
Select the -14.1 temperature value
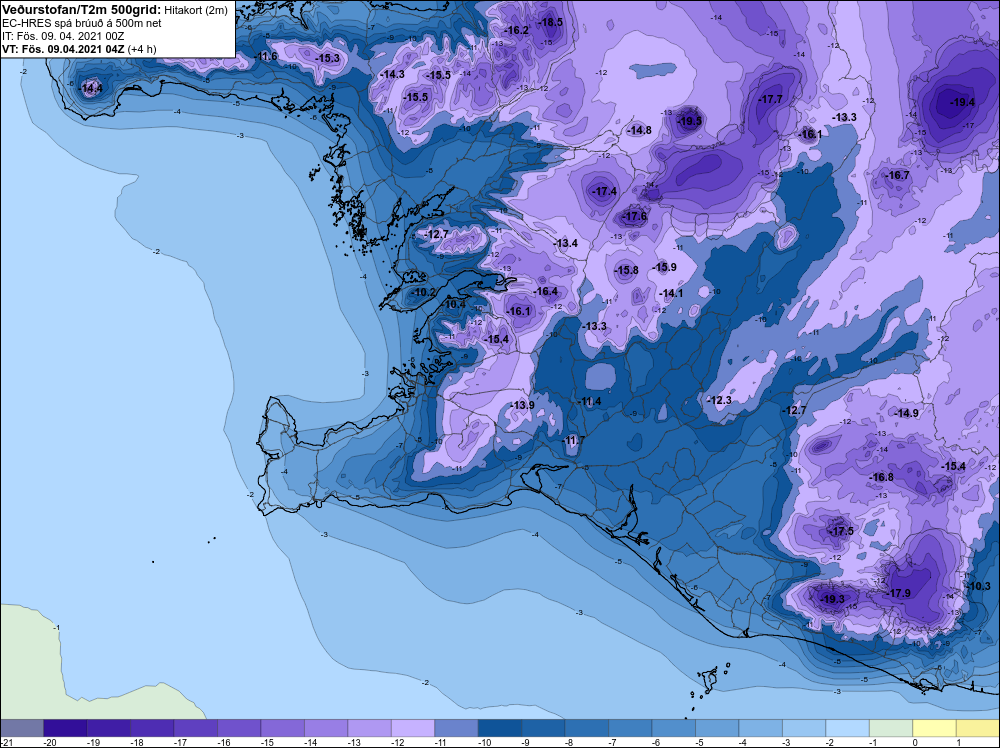[x=671, y=293]
